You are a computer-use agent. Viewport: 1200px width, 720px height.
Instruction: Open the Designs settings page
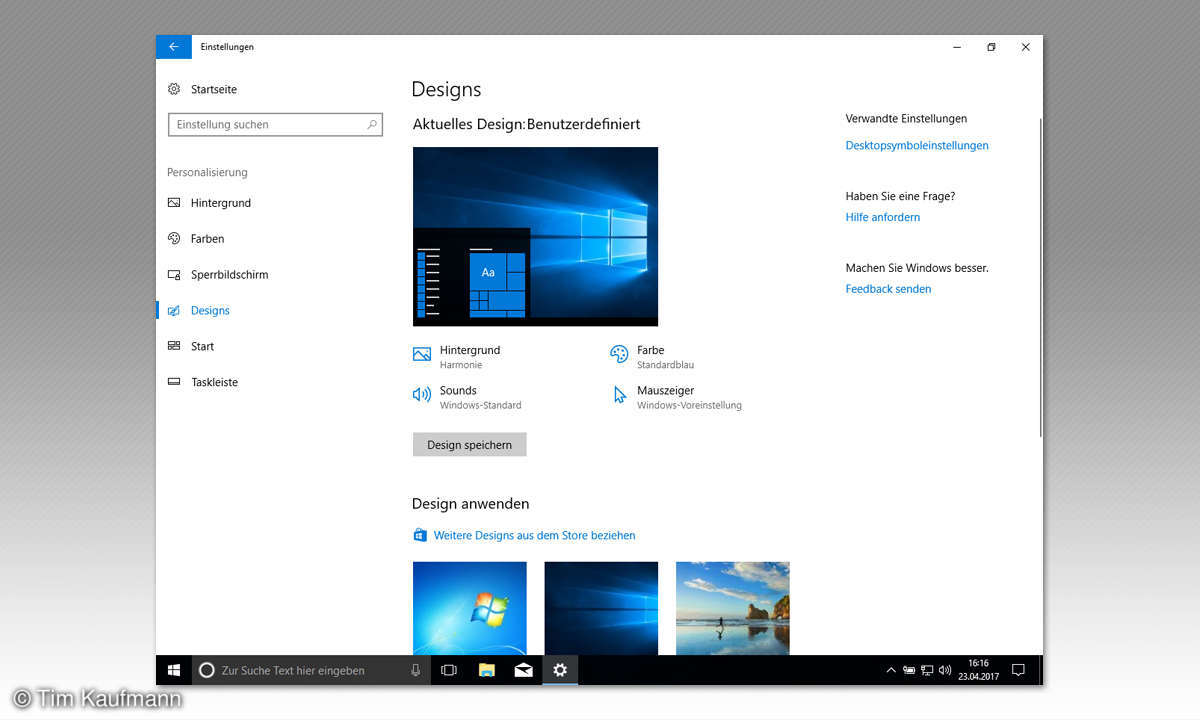pos(210,311)
